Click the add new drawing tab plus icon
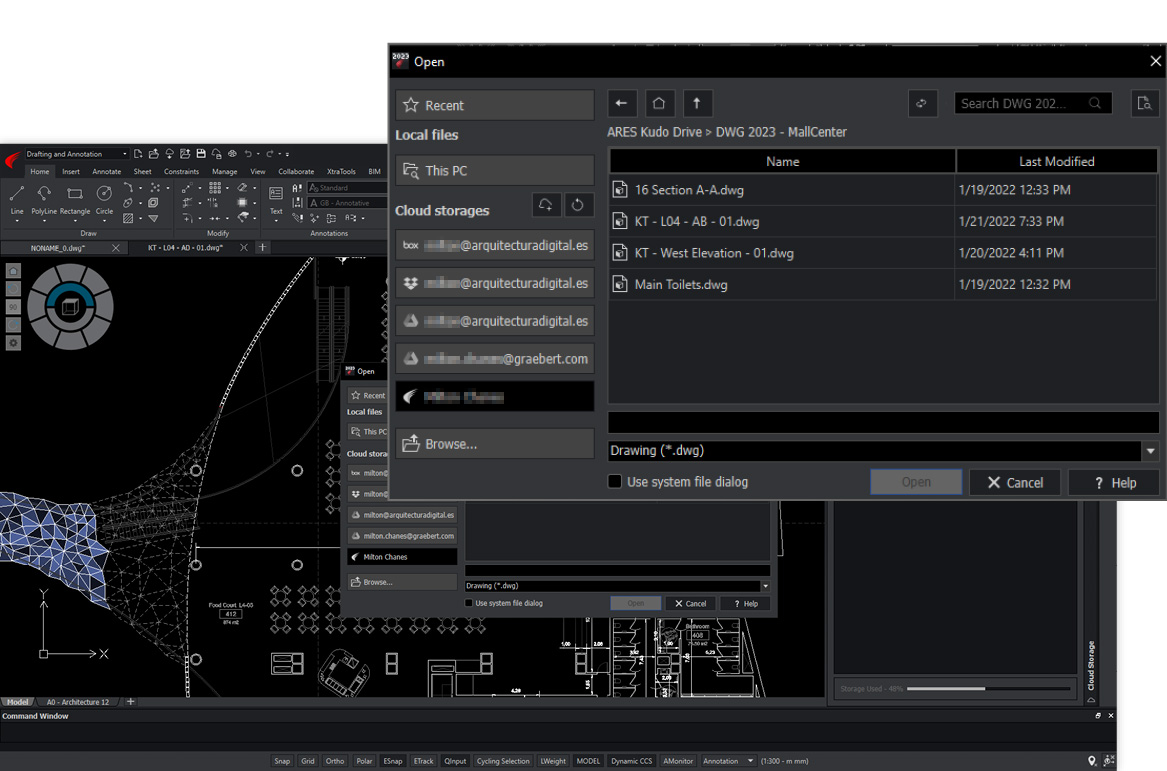 pyautogui.click(x=262, y=247)
